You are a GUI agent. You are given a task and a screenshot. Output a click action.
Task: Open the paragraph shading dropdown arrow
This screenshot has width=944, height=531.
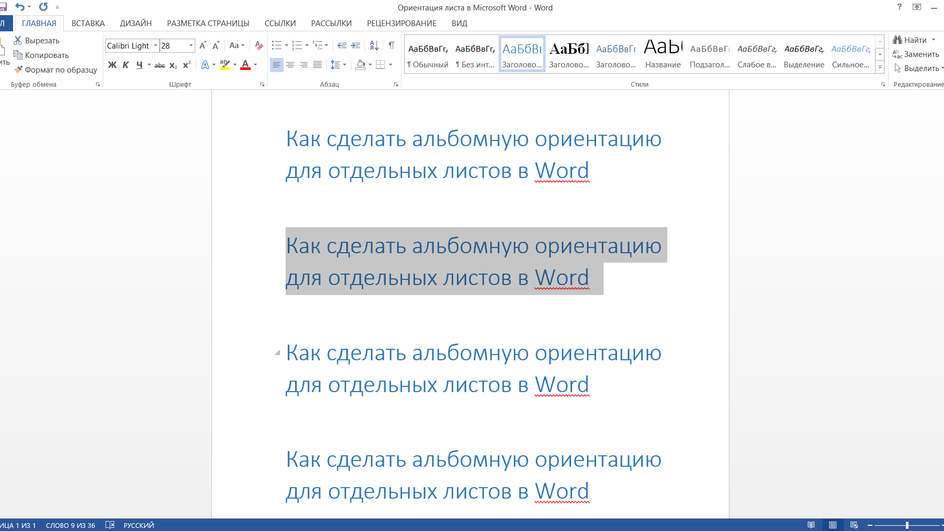coord(370,65)
